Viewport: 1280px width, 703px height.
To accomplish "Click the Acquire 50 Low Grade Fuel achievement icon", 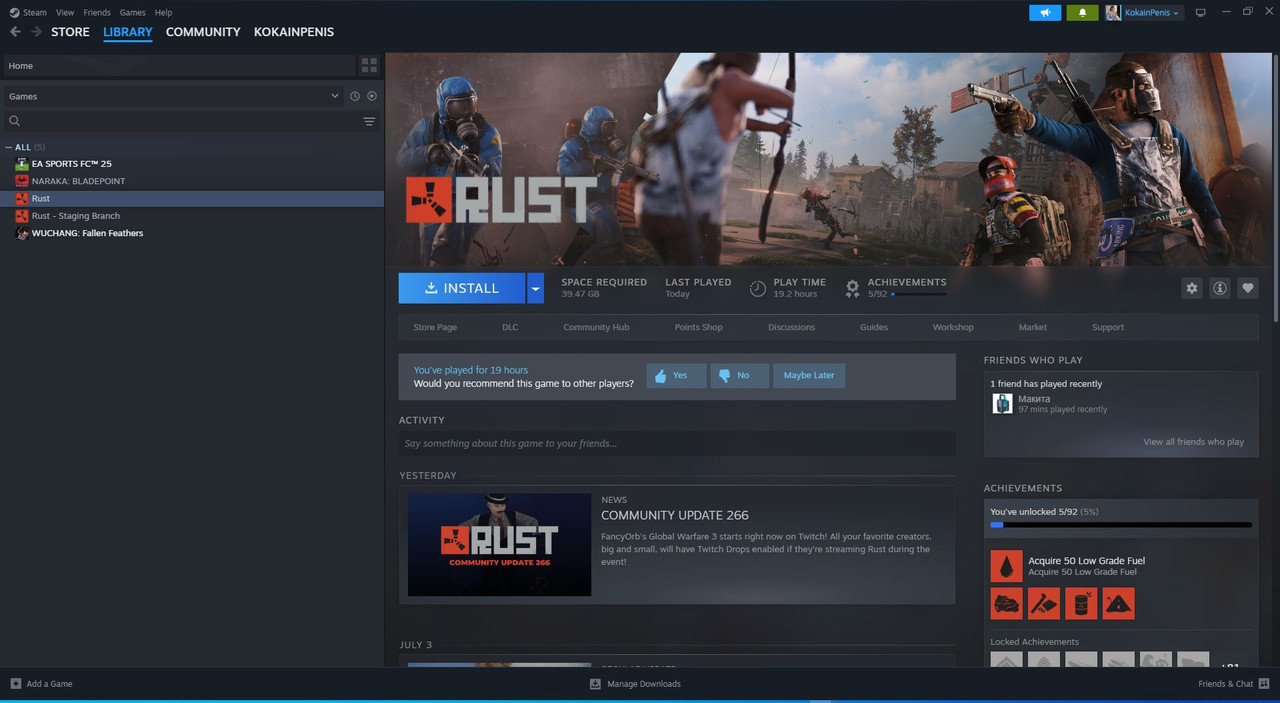I will coord(1006,566).
